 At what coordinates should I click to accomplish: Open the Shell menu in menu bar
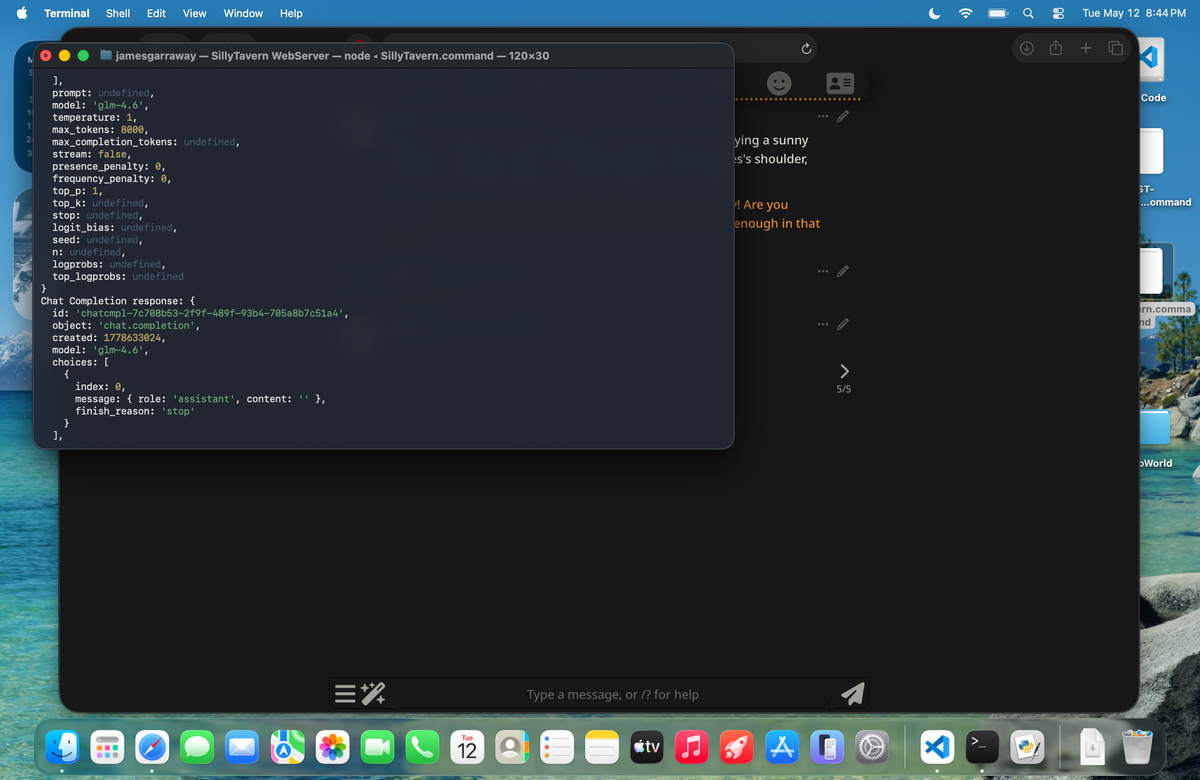click(x=118, y=13)
